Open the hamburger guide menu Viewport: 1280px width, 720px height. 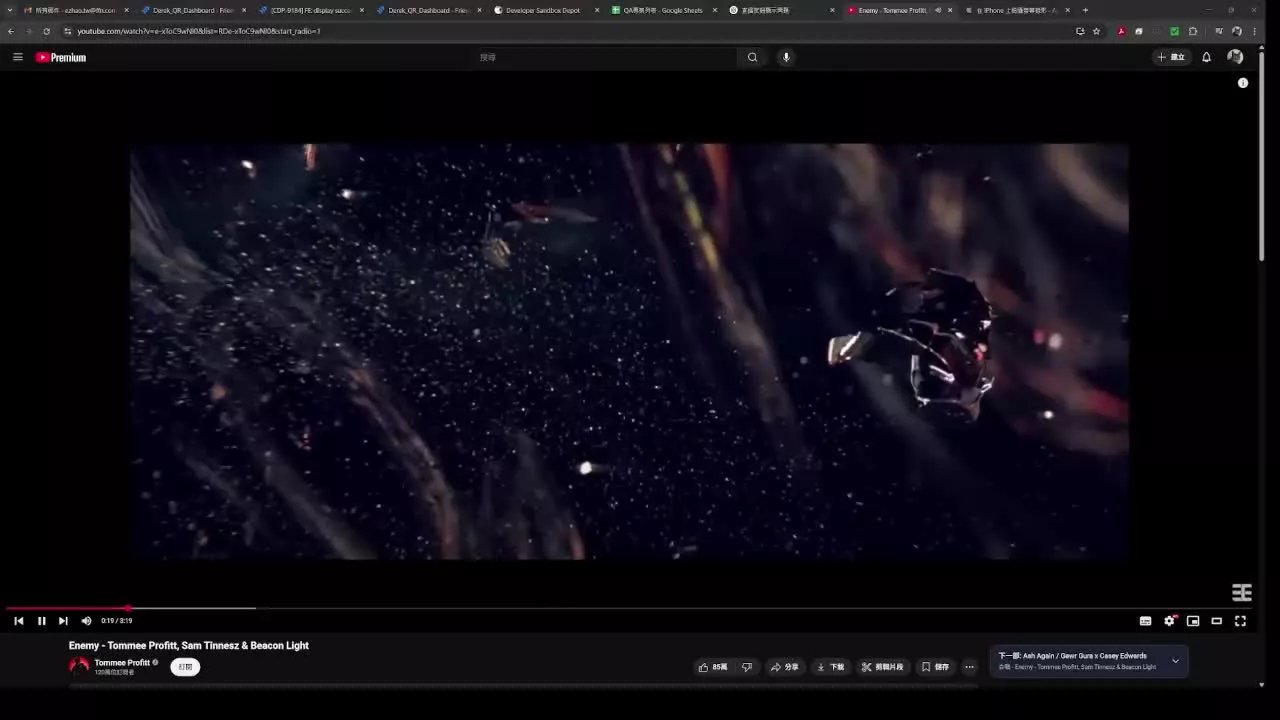click(x=18, y=57)
